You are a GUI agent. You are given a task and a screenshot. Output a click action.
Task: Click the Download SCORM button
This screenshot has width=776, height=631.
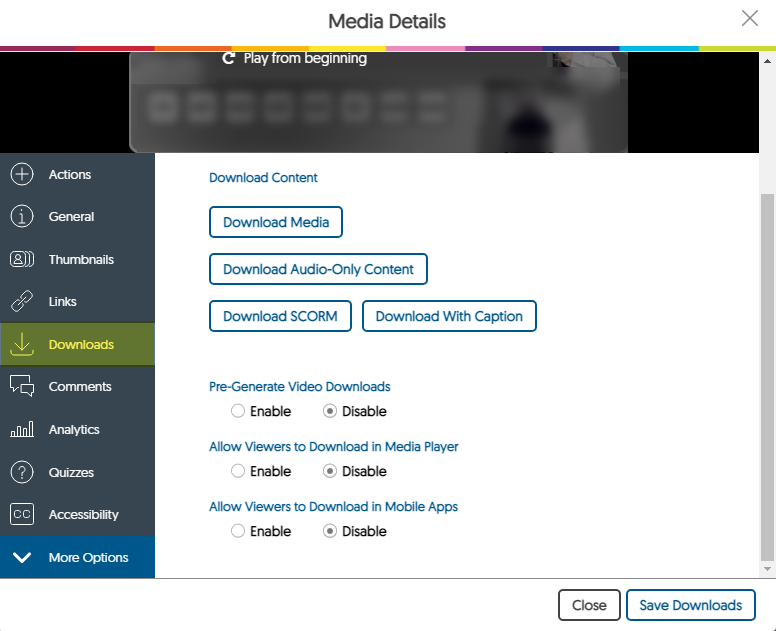point(280,316)
